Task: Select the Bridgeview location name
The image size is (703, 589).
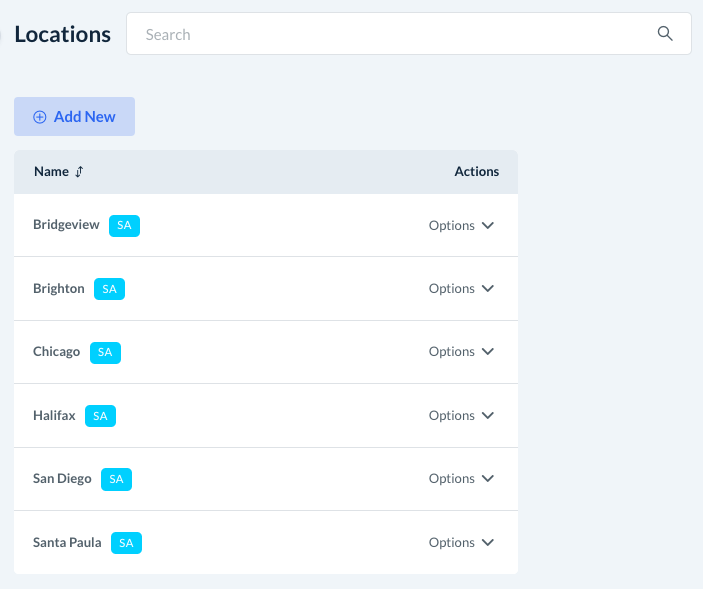Action: 66,225
